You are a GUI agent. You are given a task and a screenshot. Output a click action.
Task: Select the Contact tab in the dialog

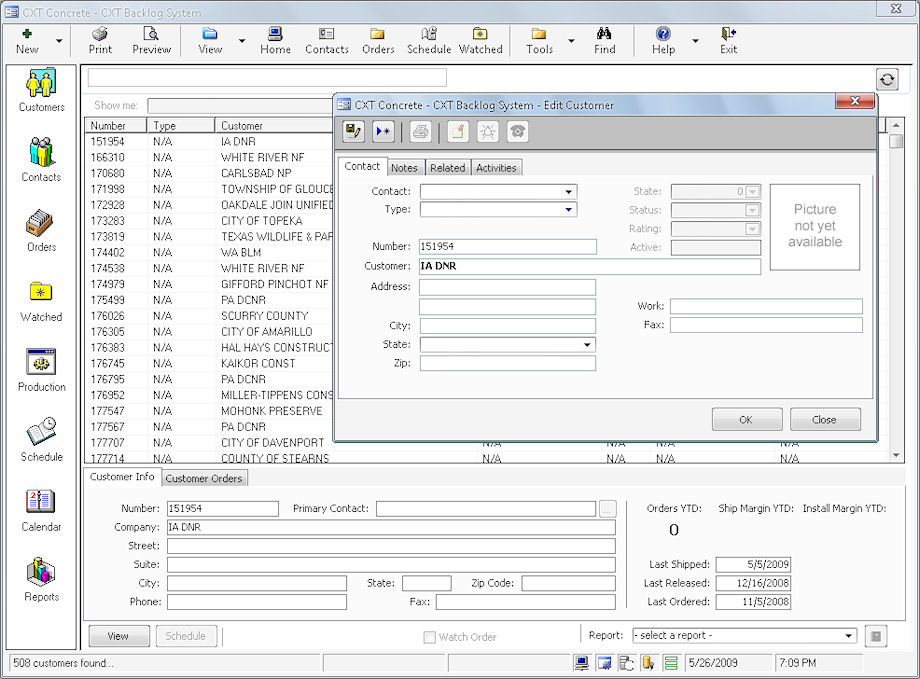(362, 166)
